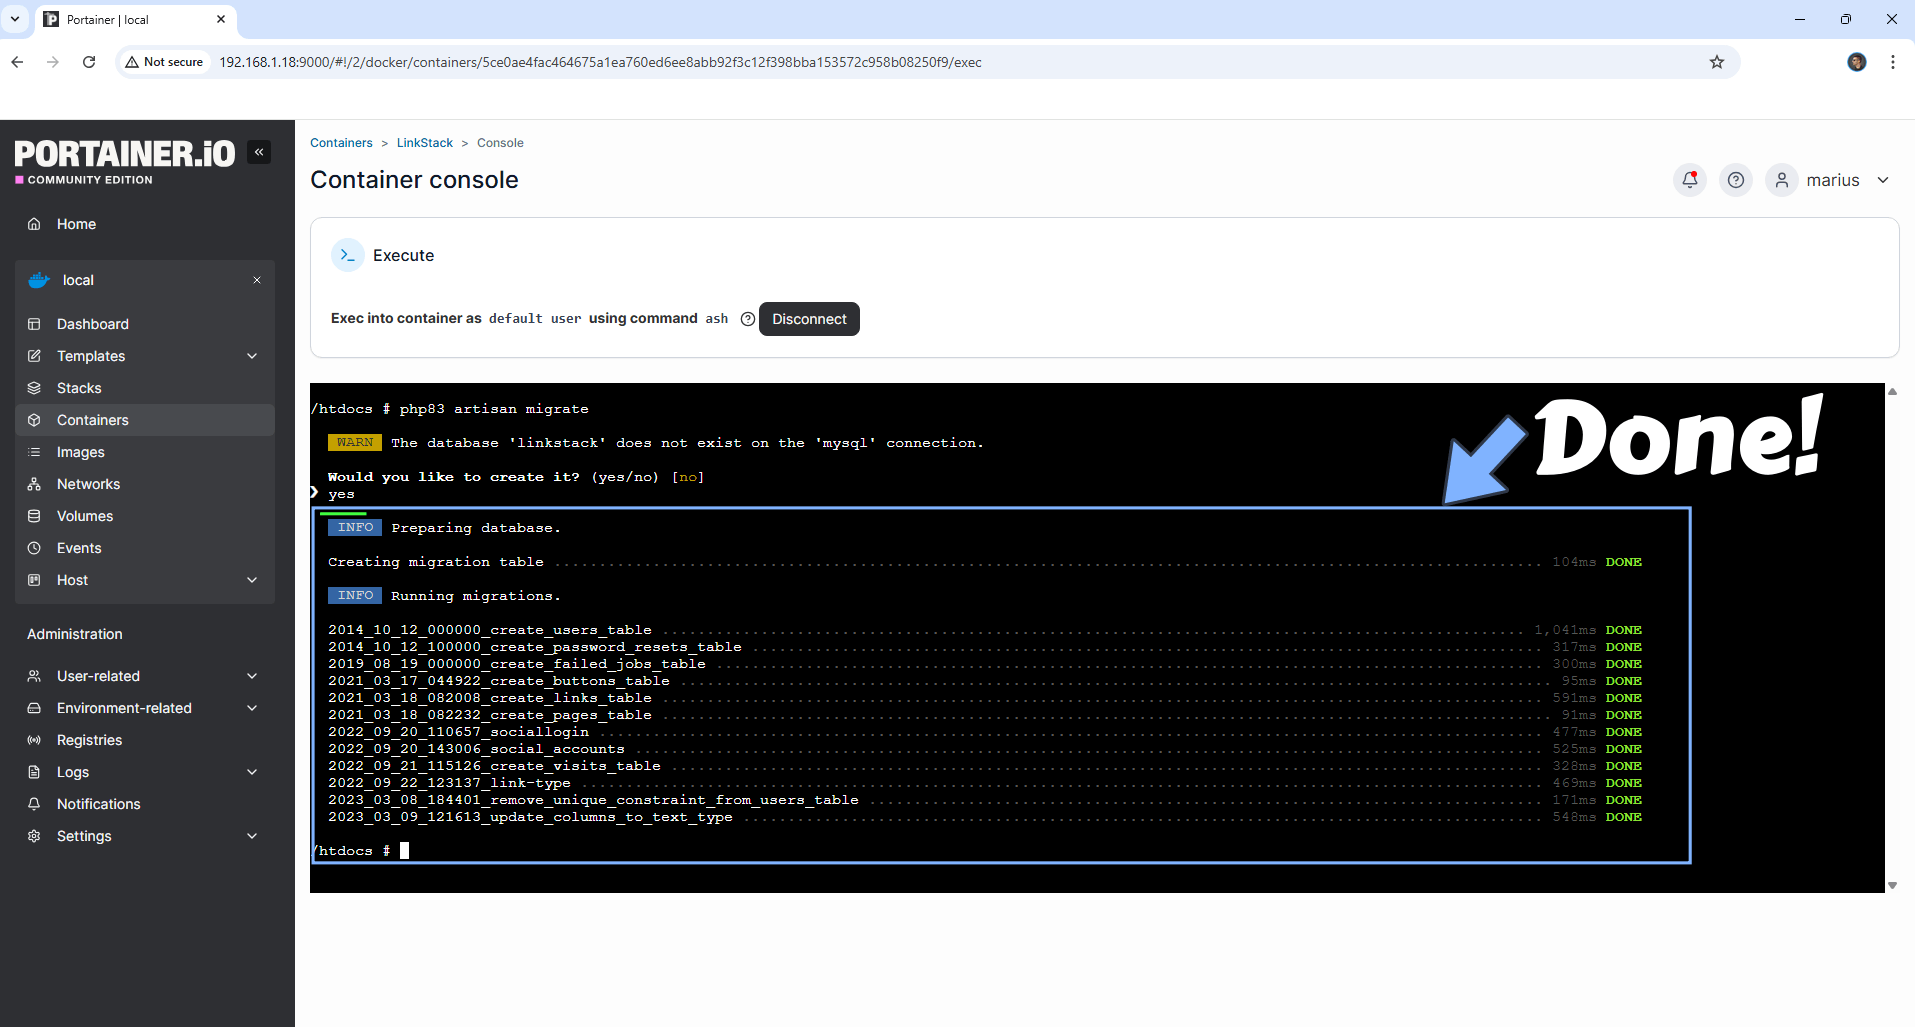Collapse the sidebar with double-chevron icon
This screenshot has height=1027, width=1915.
(x=259, y=152)
